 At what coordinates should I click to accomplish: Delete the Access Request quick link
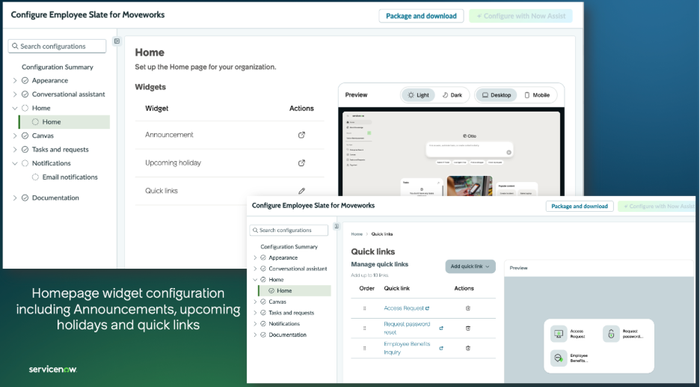pos(468,308)
